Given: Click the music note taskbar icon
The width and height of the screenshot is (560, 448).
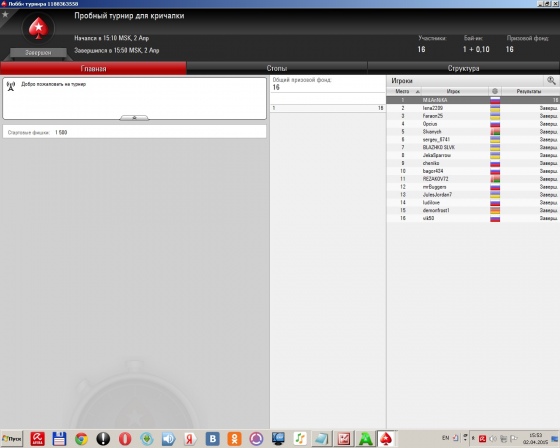Looking at the screenshot, I should coord(300,439).
